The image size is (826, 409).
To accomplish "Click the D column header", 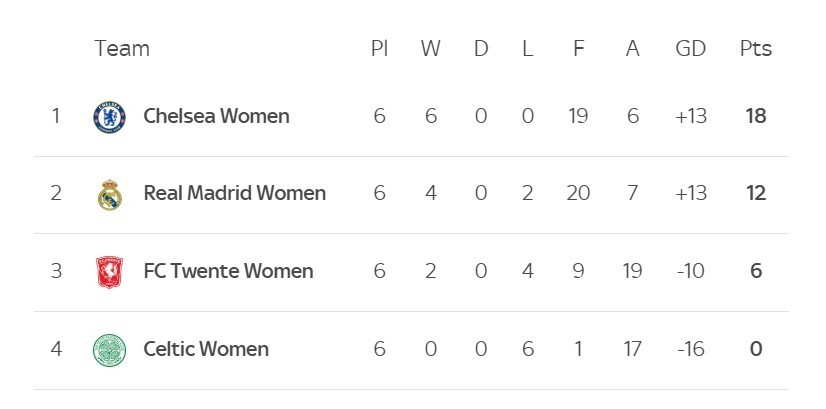I will coord(481,49).
